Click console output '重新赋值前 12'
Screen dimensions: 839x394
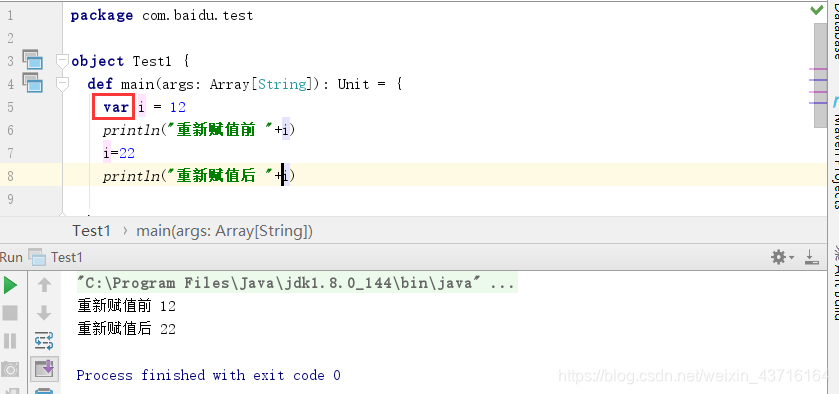click(126, 306)
